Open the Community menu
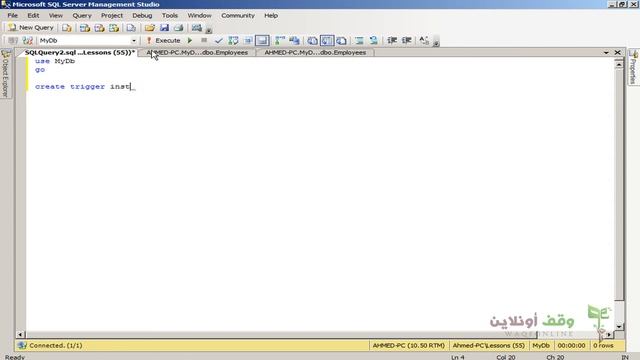Screen dimensions: 640x360 coord(238,16)
